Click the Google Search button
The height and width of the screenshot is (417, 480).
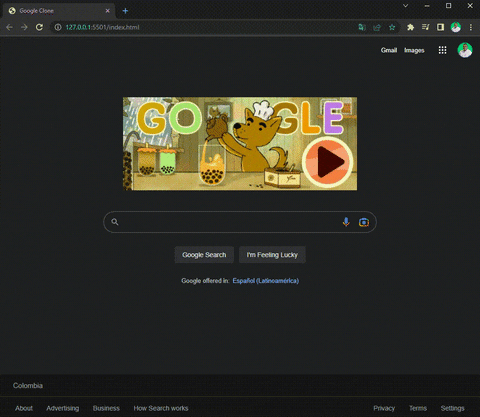[x=204, y=255]
